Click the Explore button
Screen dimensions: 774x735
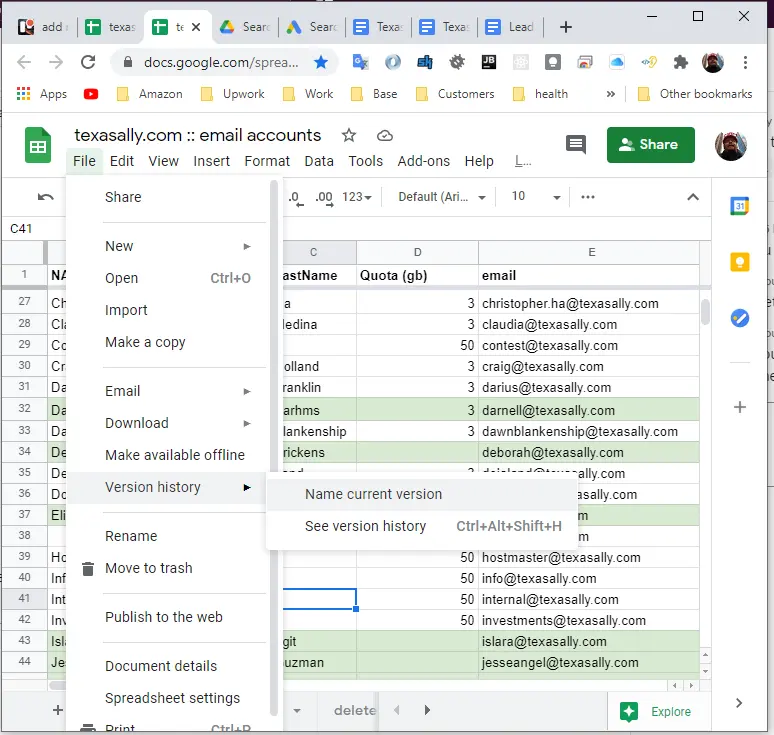click(x=656, y=711)
